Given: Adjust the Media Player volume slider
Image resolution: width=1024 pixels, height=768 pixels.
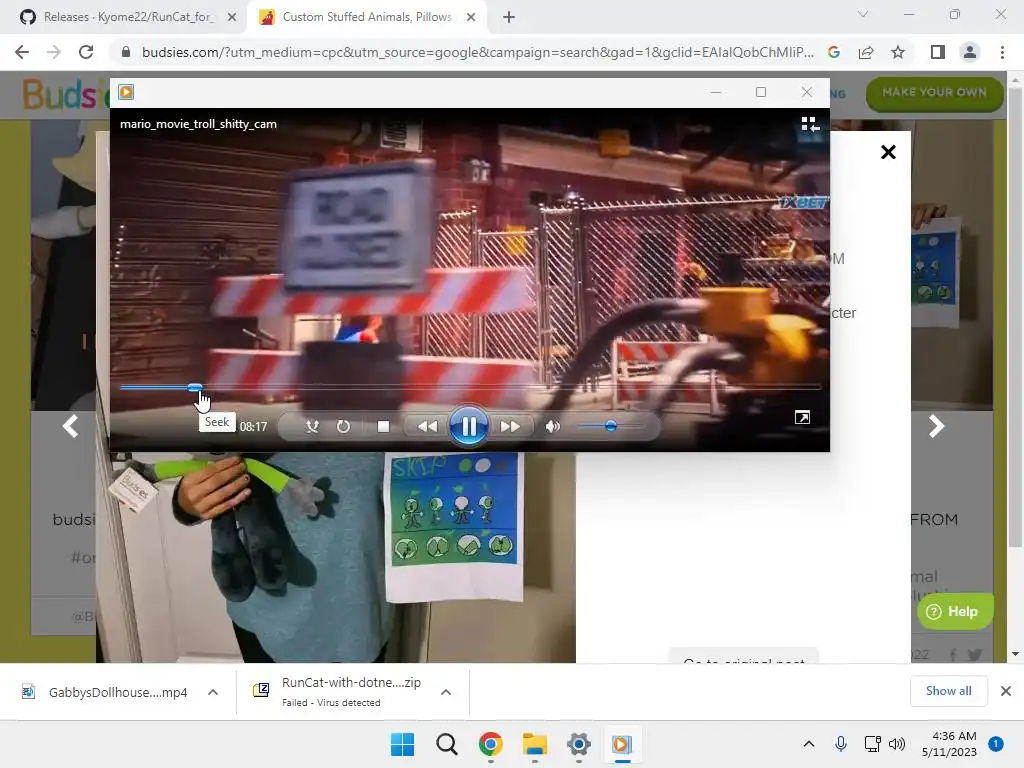Looking at the screenshot, I should (611, 426).
